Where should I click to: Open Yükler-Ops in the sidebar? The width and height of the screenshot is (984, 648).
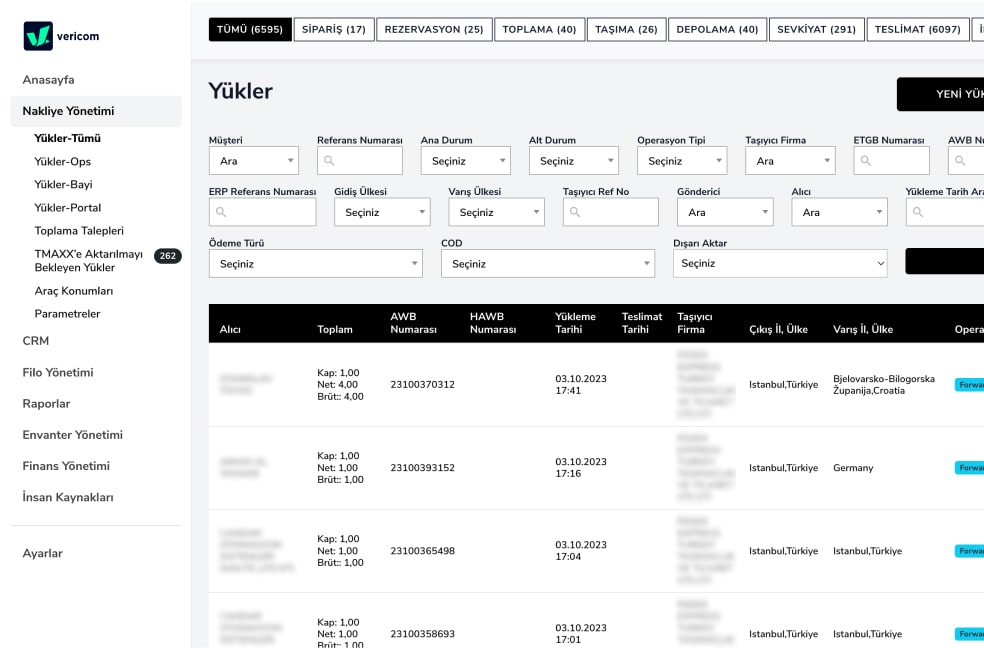point(62,162)
